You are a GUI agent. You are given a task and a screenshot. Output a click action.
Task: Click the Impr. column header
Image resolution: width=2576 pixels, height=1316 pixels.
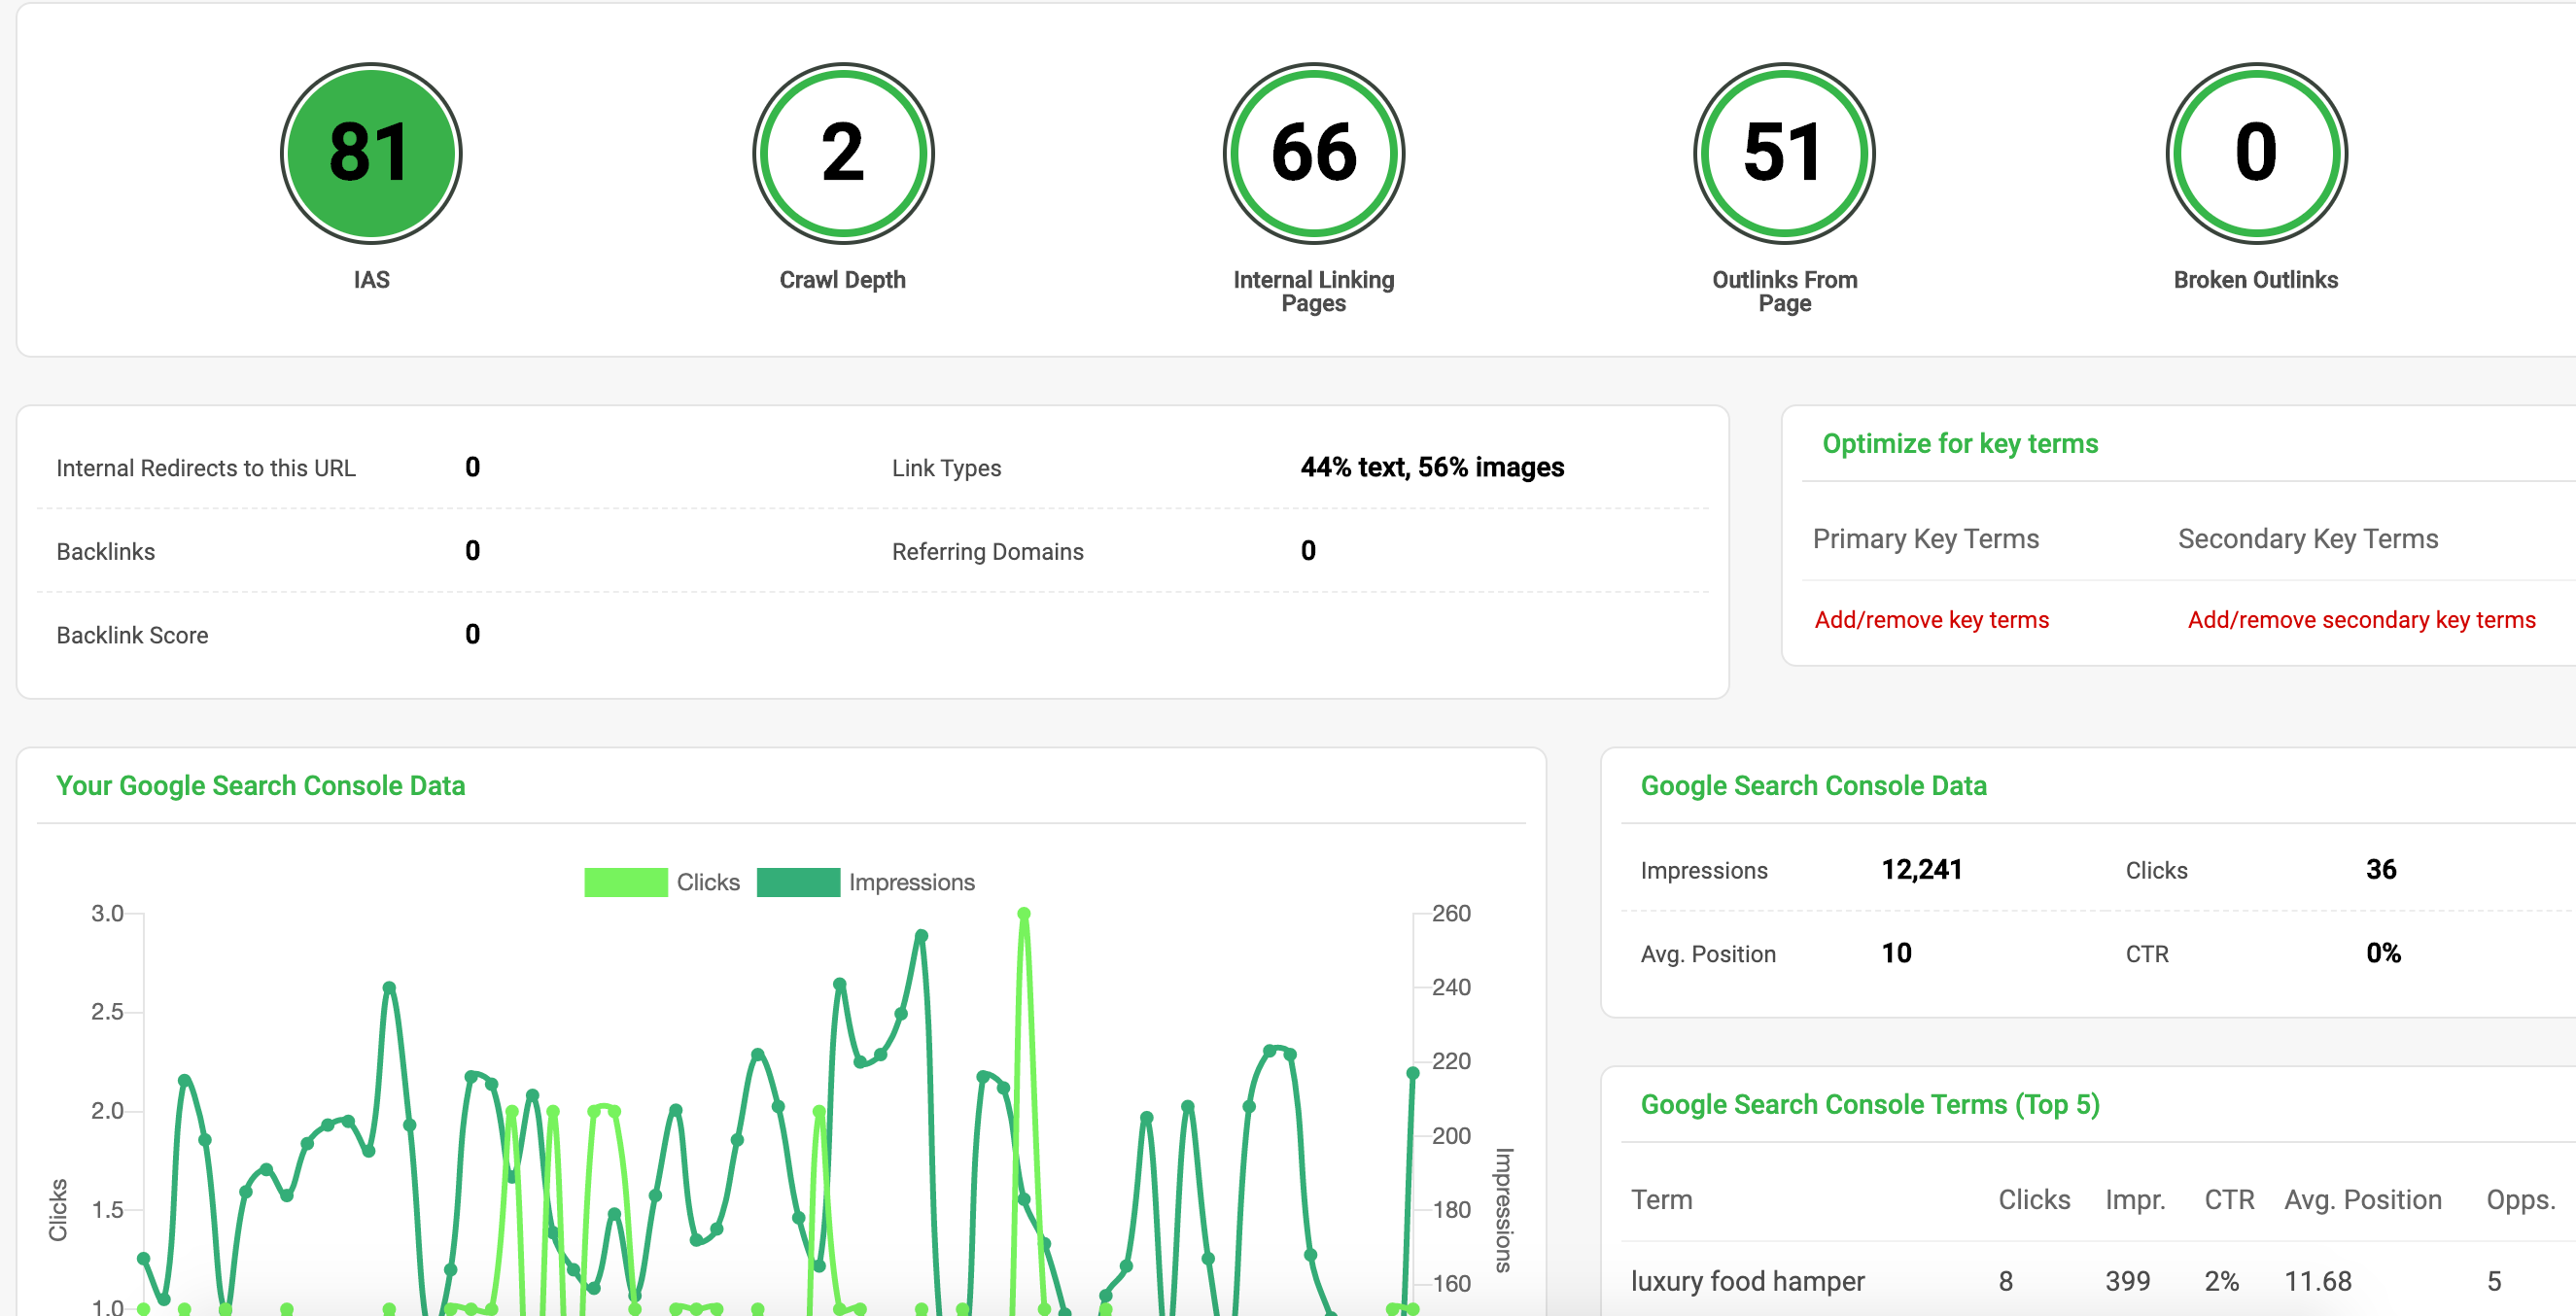coord(2135,1199)
